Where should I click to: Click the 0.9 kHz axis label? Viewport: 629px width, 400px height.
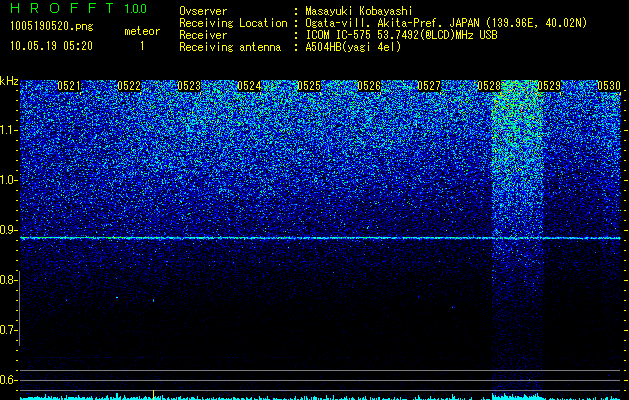tap(8, 230)
